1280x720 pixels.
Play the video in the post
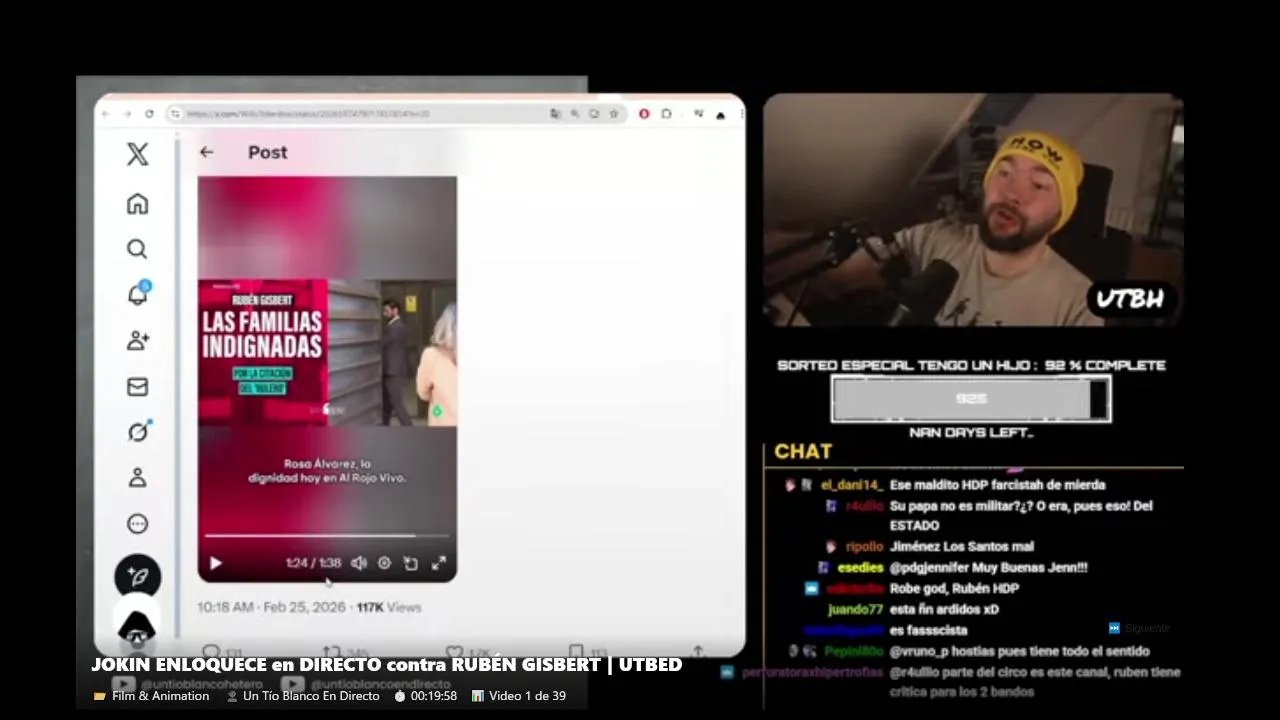pos(215,563)
